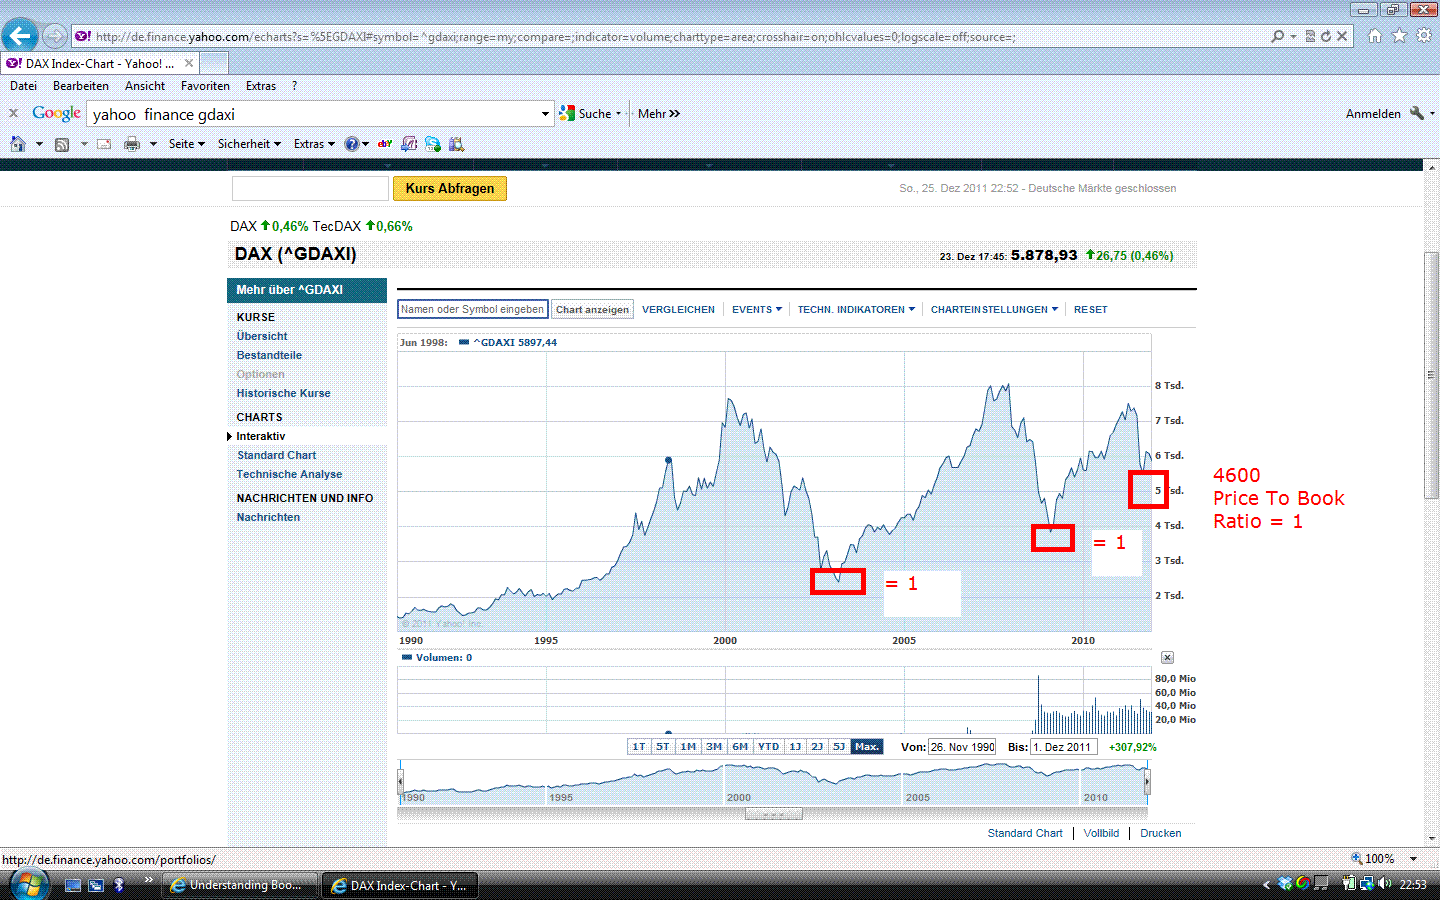Image resolution: width=1440 pixels, height=900 pixels.
Task: Open address bar search provider dropdown arrow
Action: [x=1293, y=36]
